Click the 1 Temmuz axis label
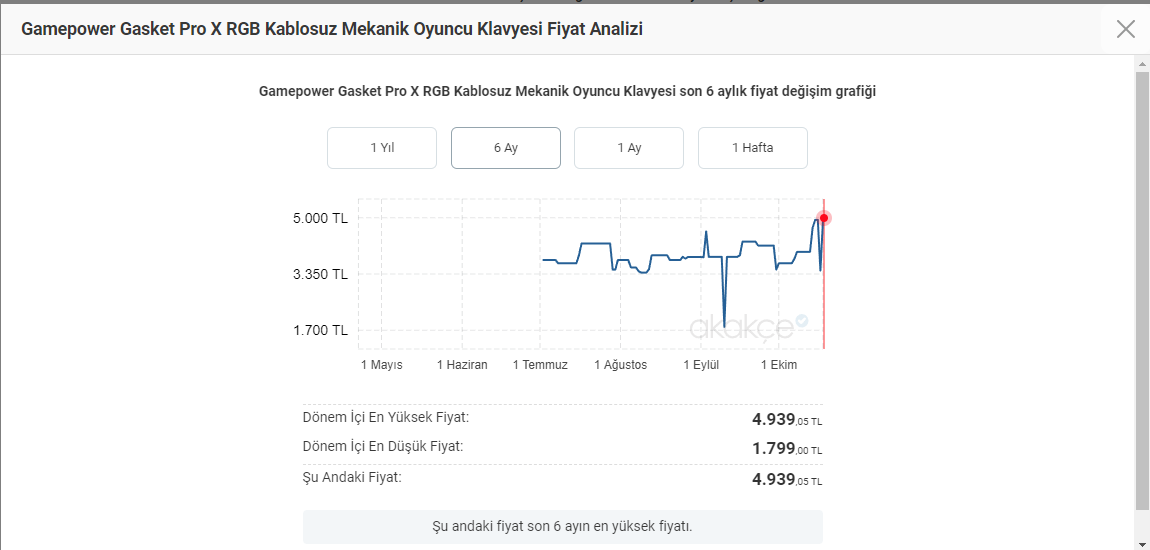Viewport: 1150px width, 550px height. (x=540, y=365)
